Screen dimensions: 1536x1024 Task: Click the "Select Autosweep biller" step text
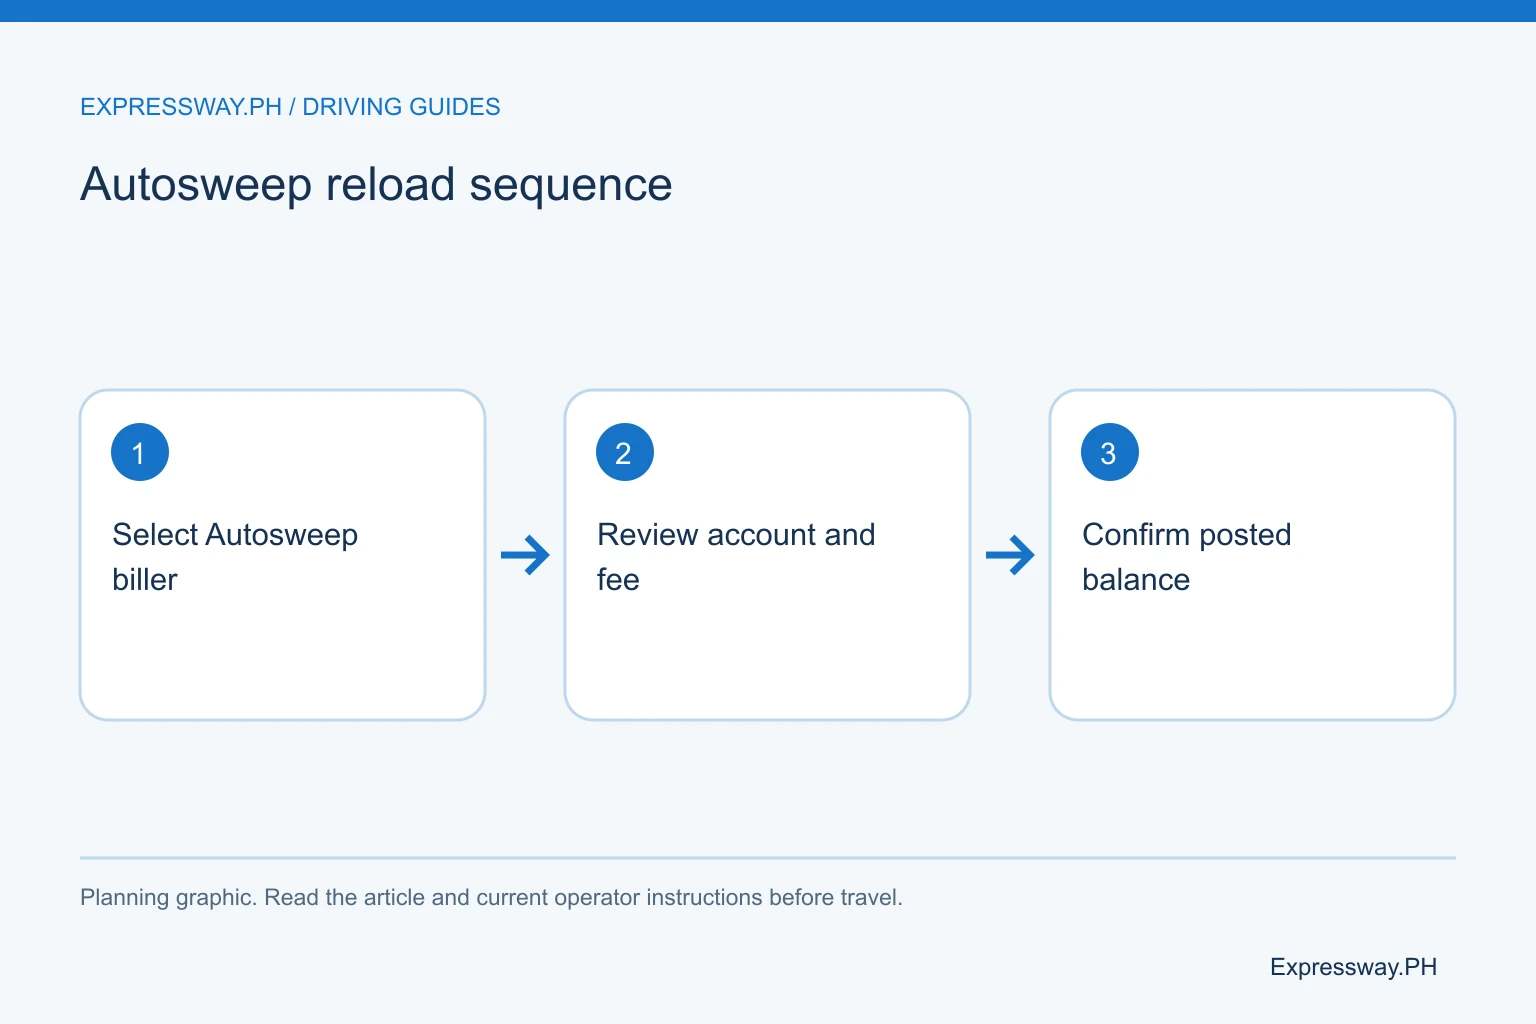click(235, 557)
